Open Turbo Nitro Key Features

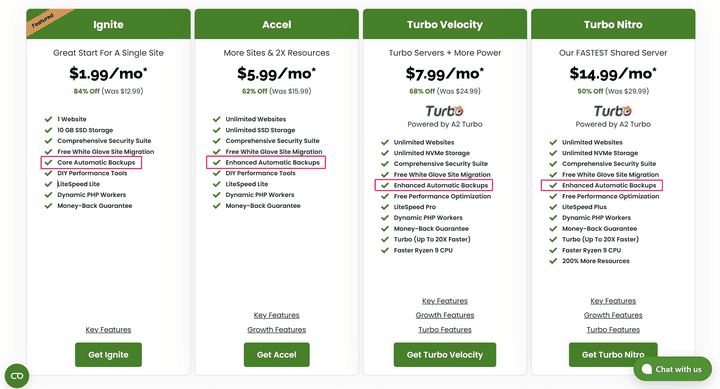(613, 301)
